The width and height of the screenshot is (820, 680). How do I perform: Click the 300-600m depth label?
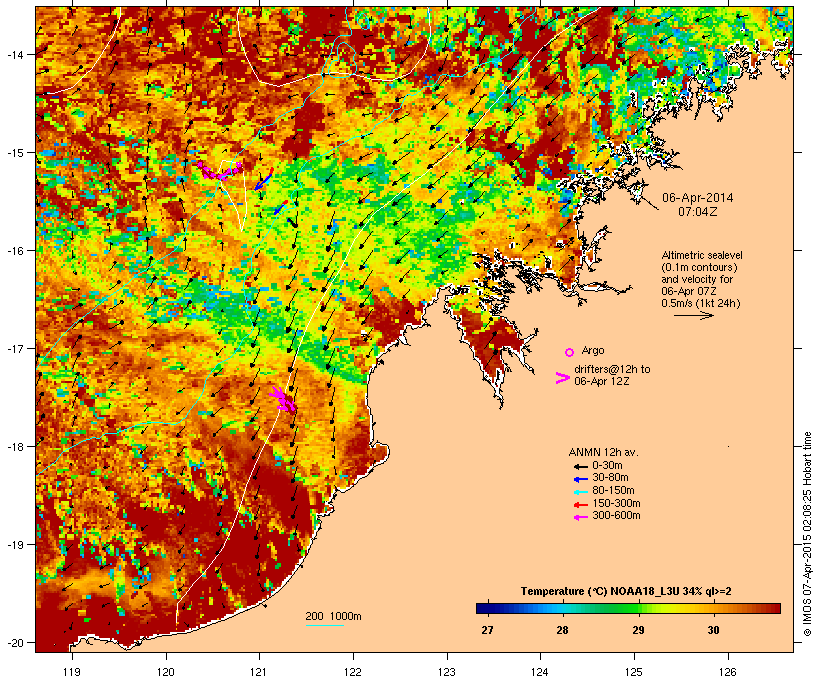616,516
